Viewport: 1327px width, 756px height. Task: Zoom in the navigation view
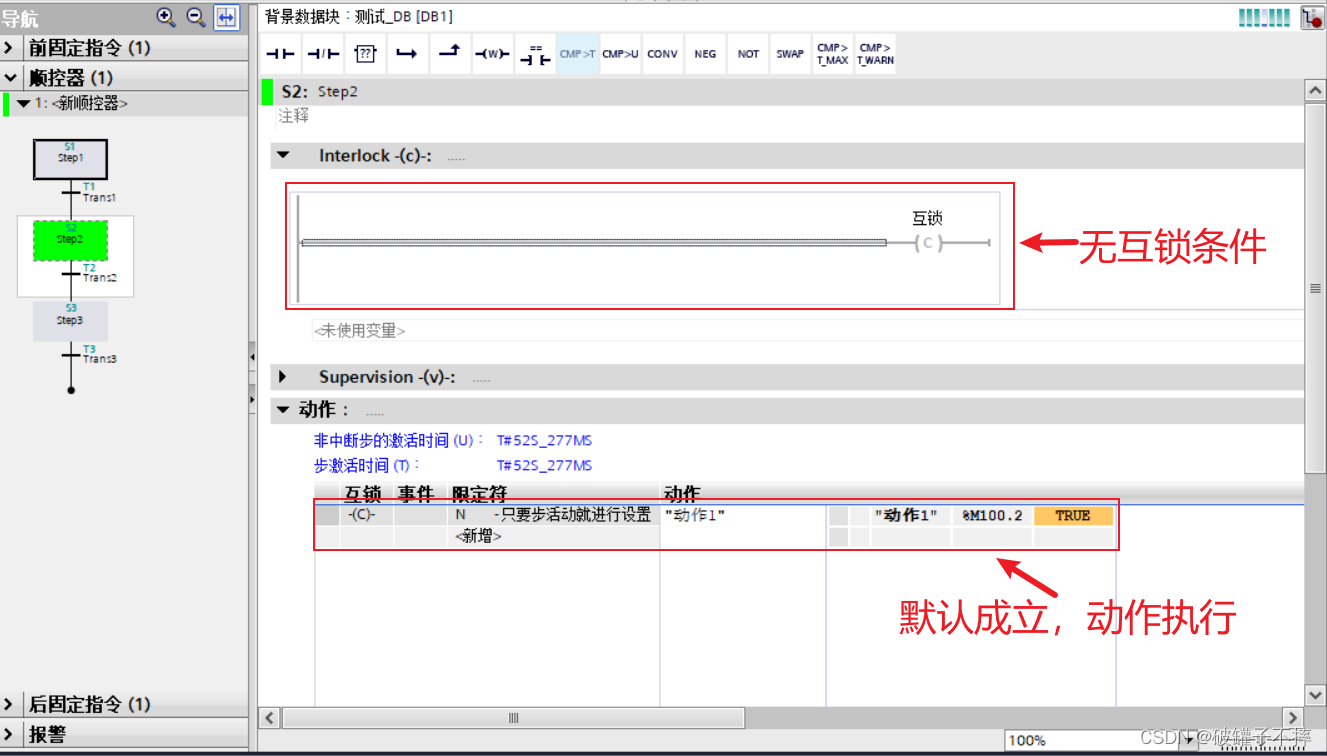point(166,17)
